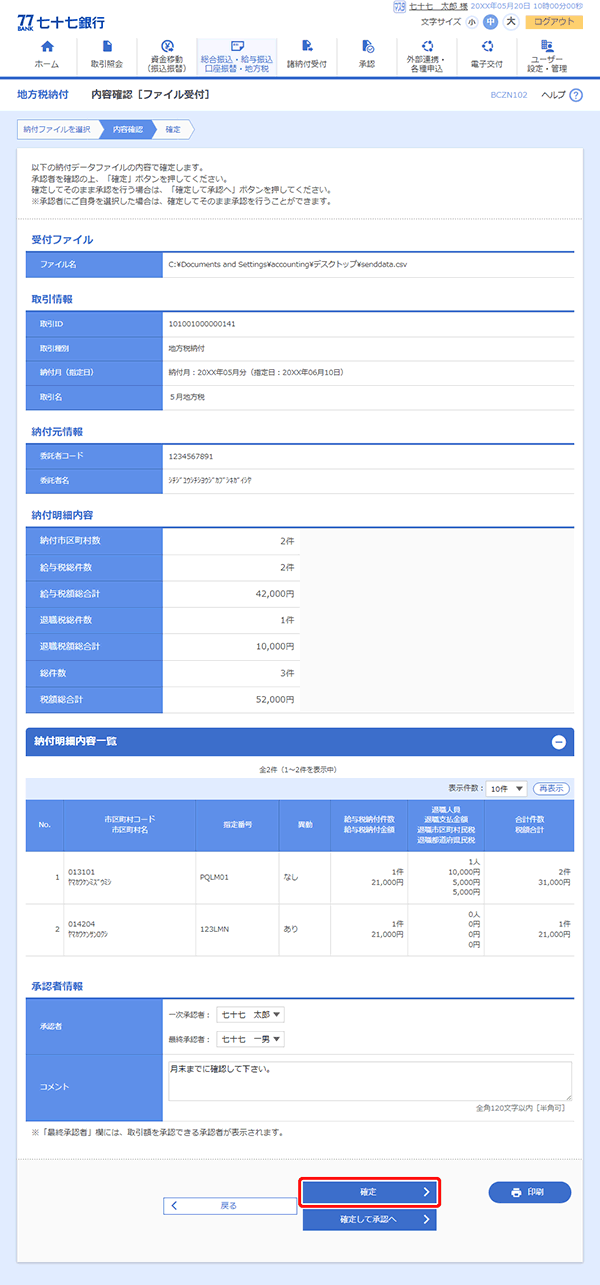Screen dimensions: 600x1285
Task: Click the 戻る button
Action: pos(230,1205)
